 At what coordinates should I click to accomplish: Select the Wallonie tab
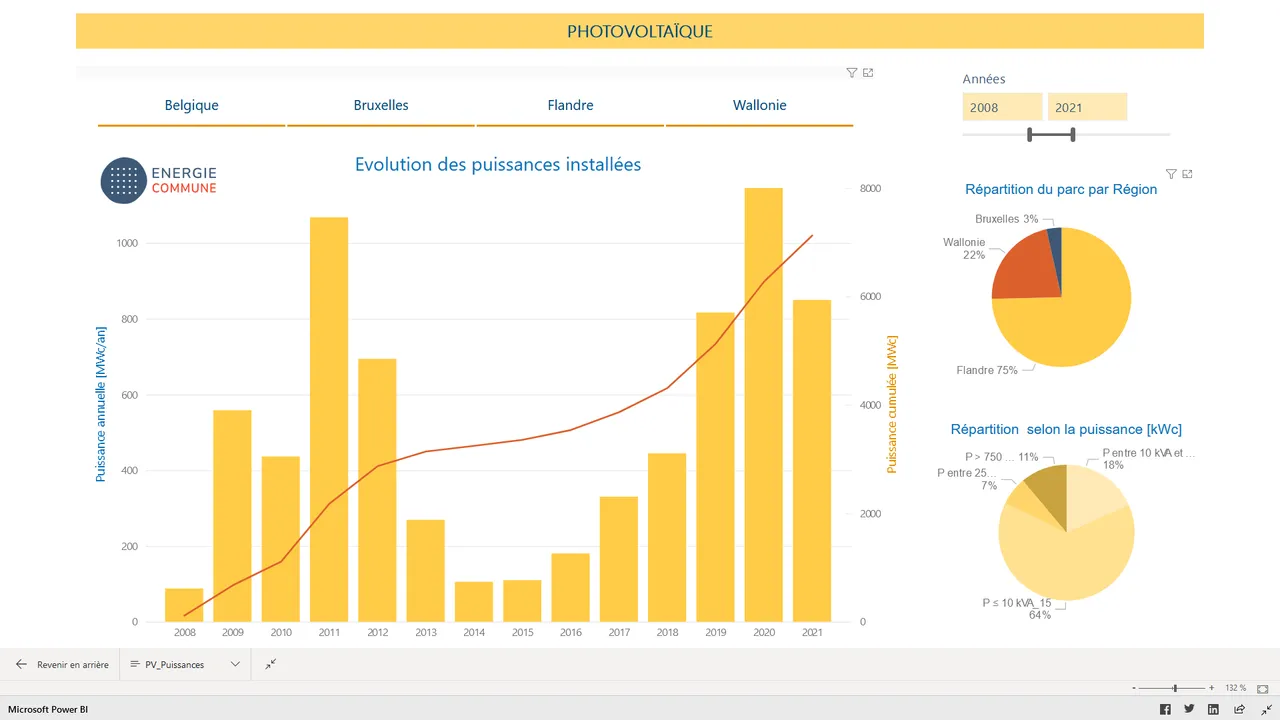pos(760,105)
